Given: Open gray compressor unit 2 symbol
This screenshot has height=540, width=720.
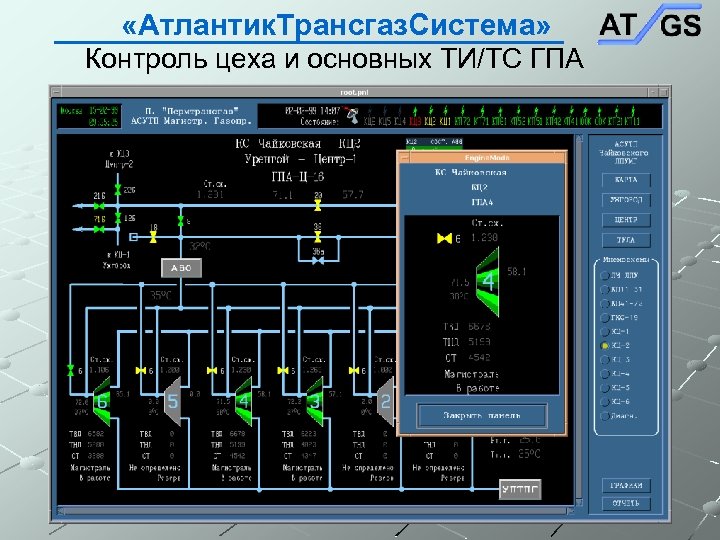Looking at the screenshot, I should click(385, 402).
